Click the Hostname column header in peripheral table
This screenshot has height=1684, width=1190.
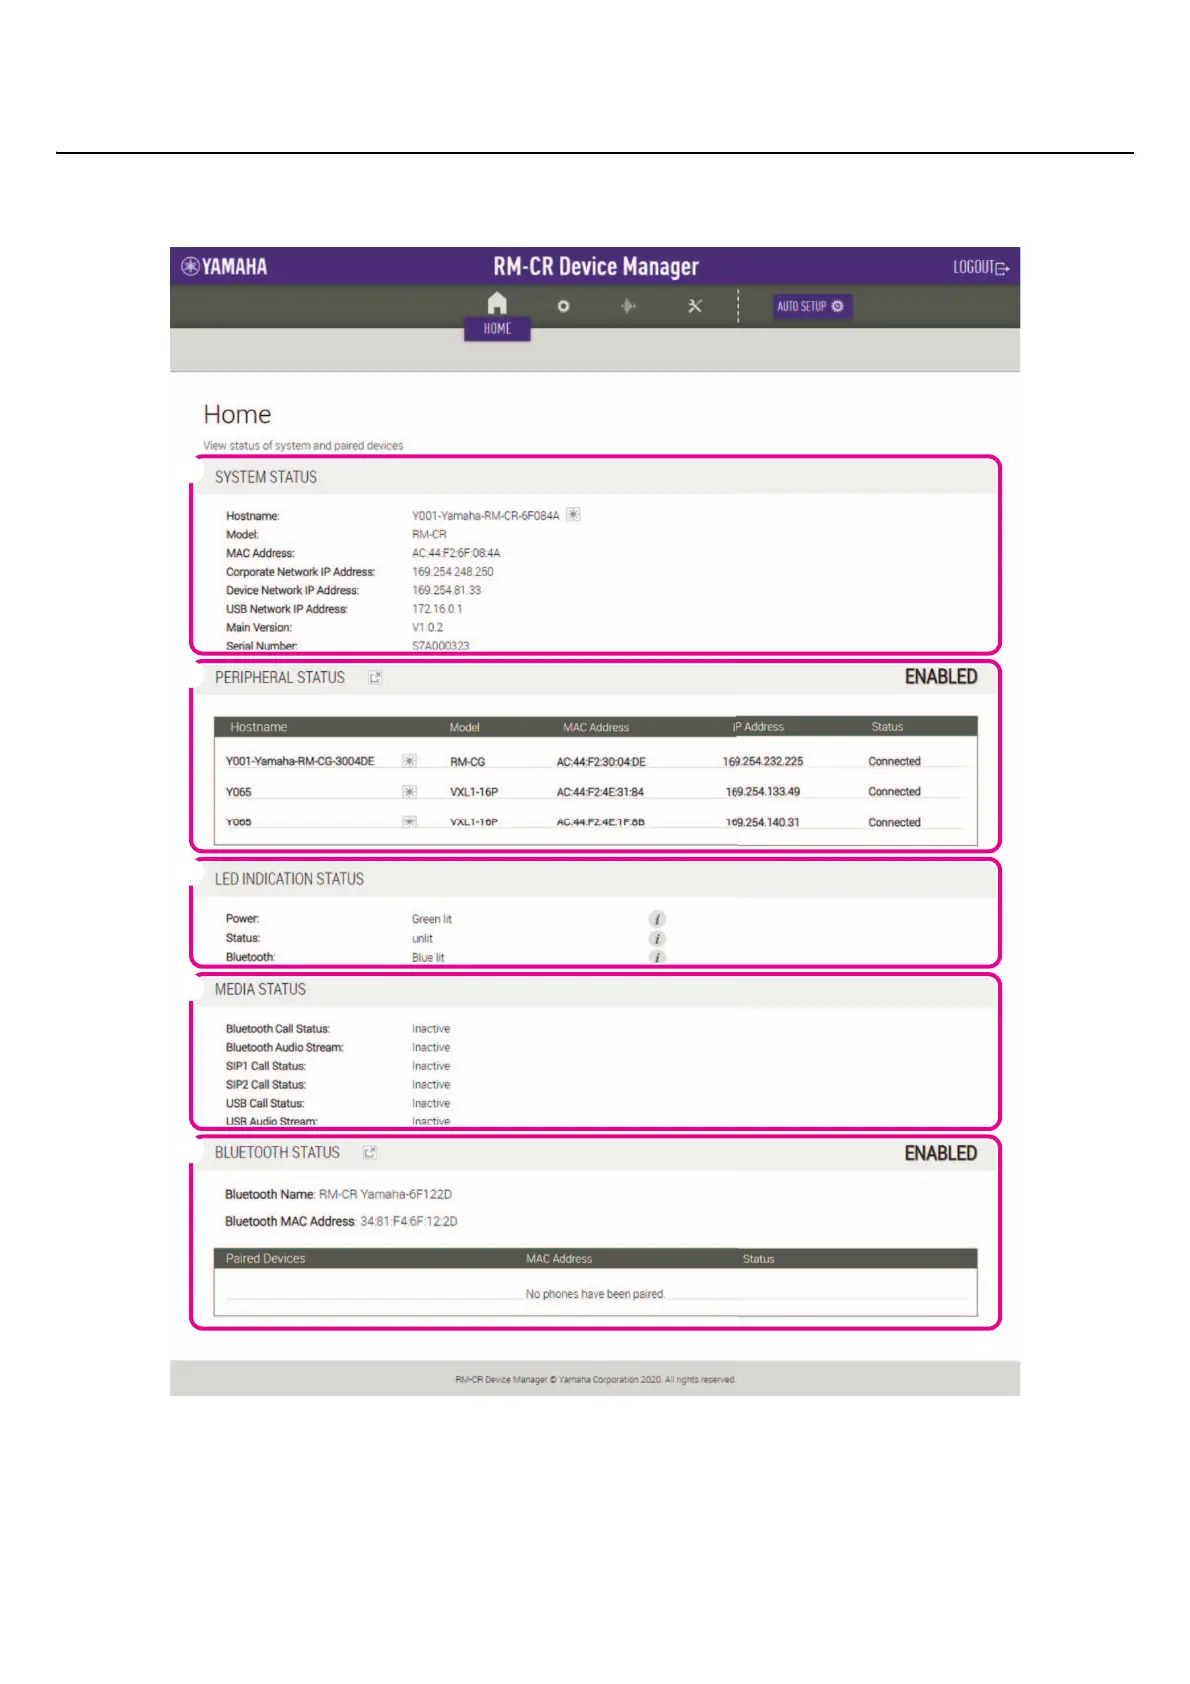(259, 727)
